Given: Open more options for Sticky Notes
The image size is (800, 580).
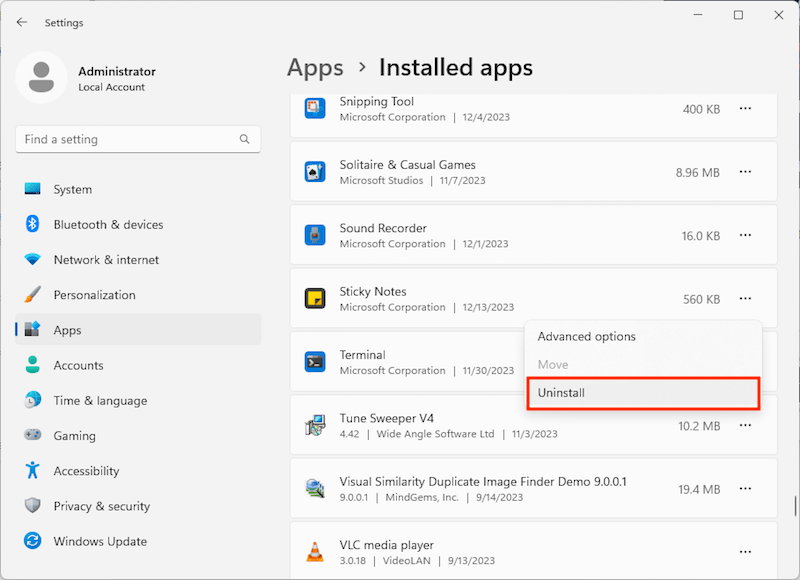Looking at the screenshot, I should (x=745, y=298).
